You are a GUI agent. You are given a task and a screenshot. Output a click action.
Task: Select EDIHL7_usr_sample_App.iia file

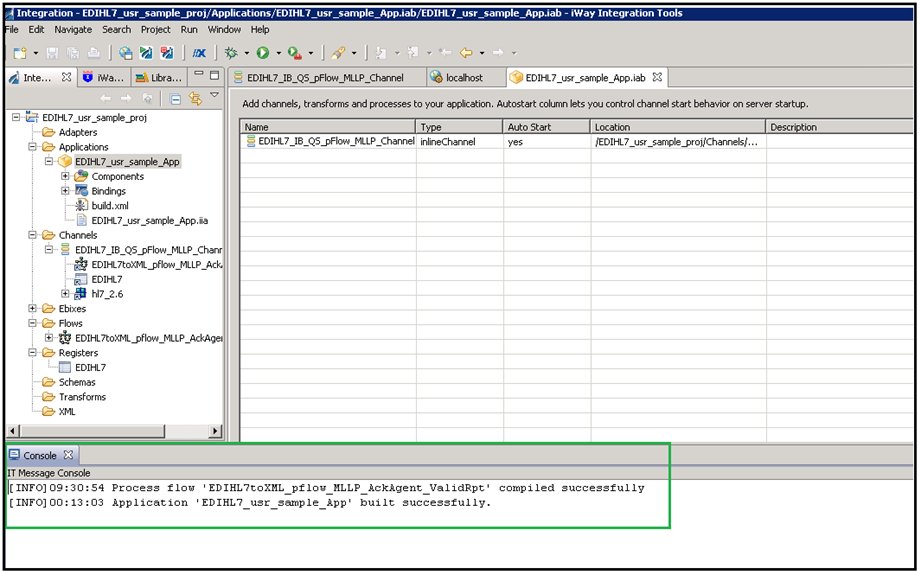pyautogui.click(x=149, y=220)
